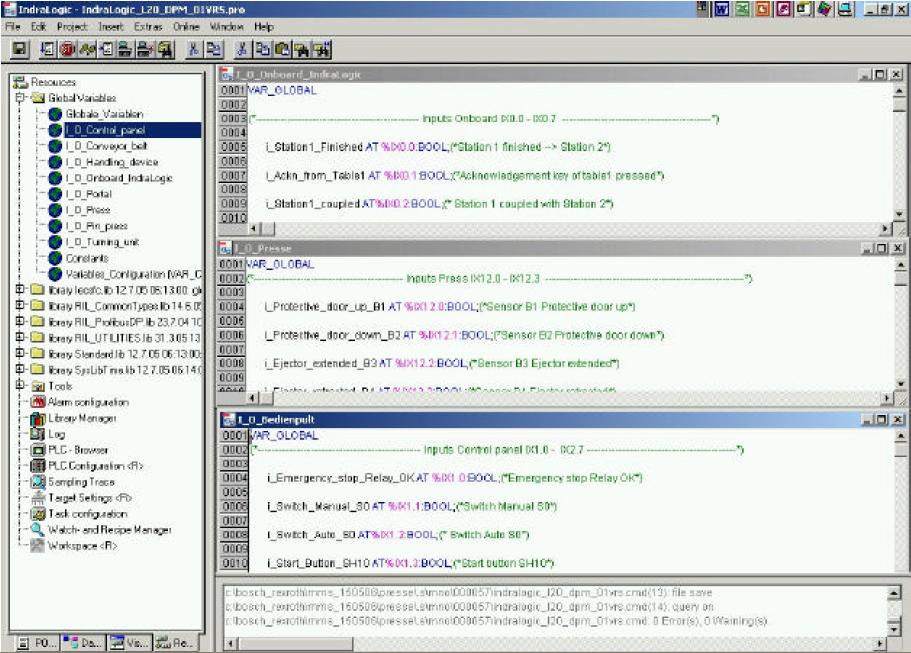The image size is (911, 653).
Task: Open the Extras menu
Action: pyautogui.click(x=148, y=27)
